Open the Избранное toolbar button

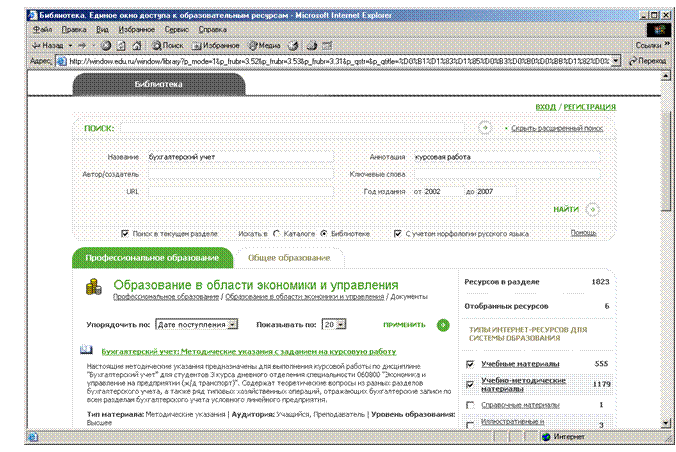coord(215,45)
